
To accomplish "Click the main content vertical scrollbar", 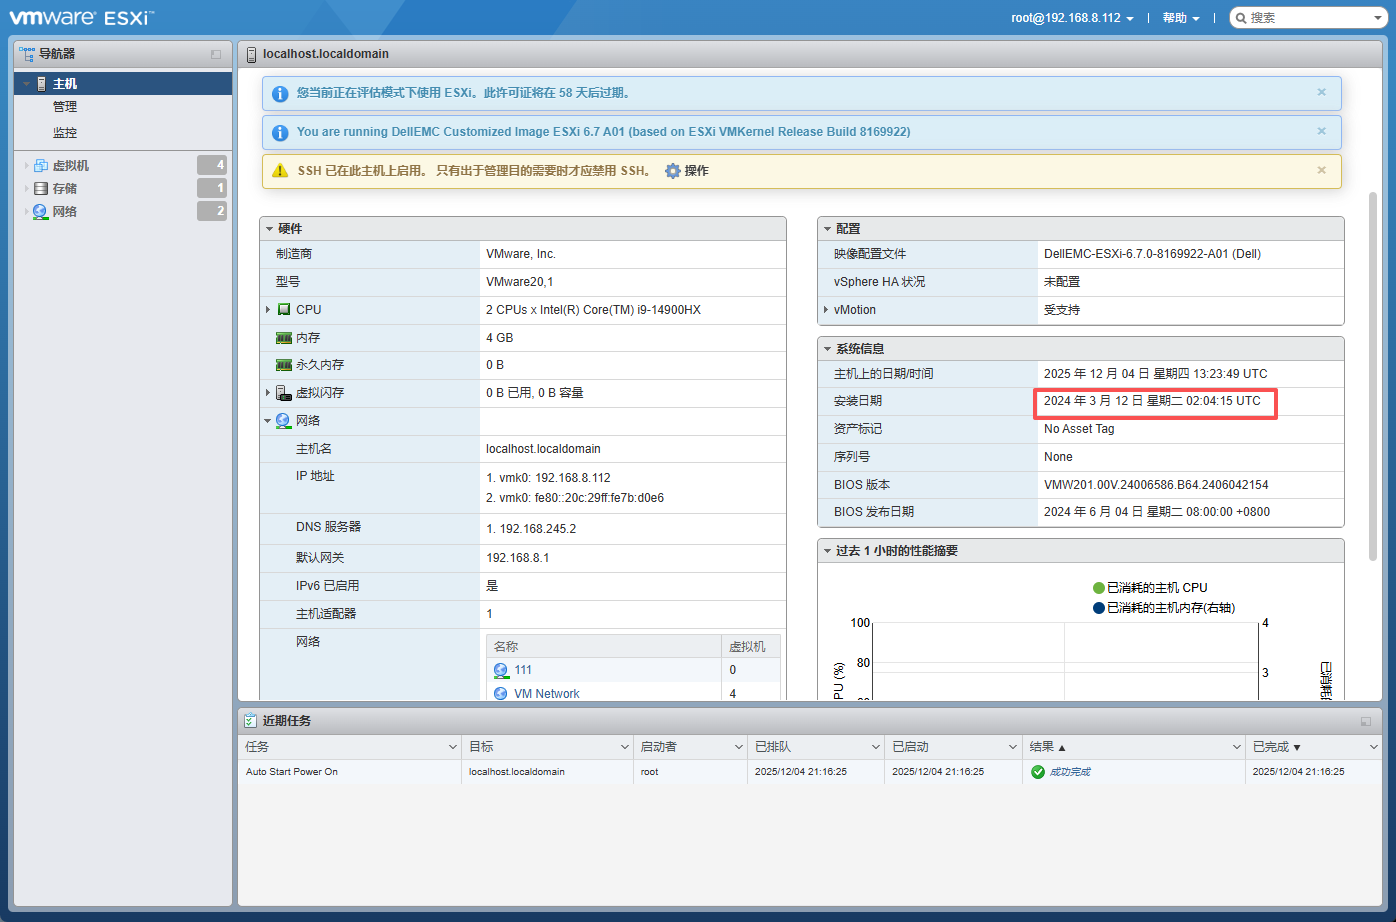I will 1373,375.
